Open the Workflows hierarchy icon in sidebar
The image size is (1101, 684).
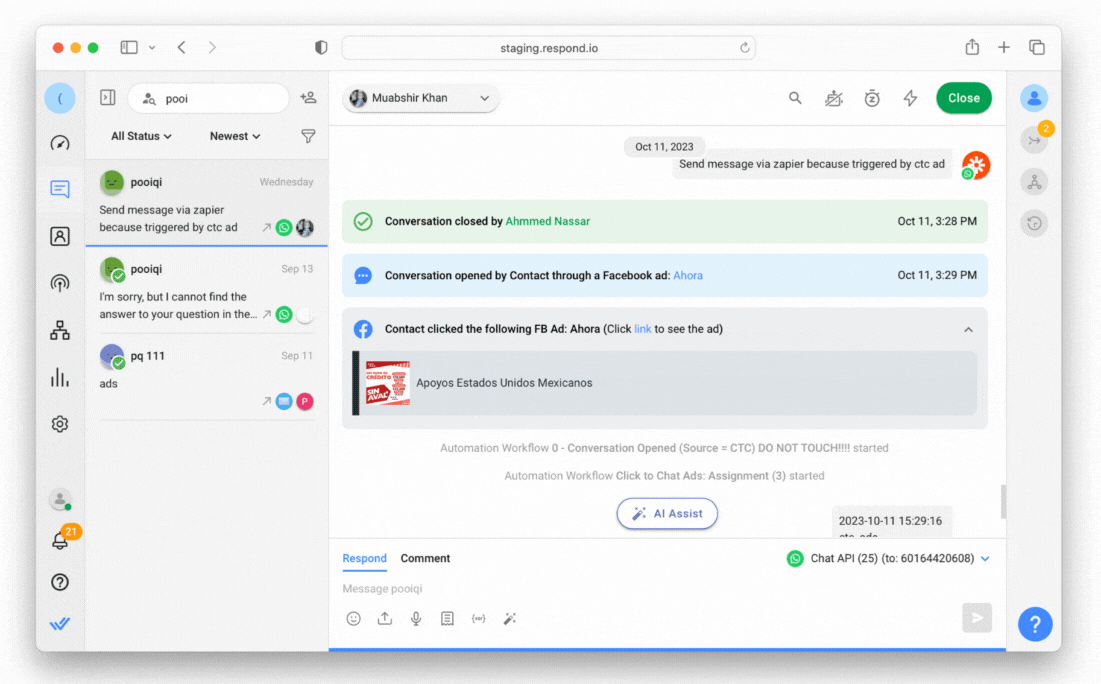pyautogui.click(x=60, y=330)
